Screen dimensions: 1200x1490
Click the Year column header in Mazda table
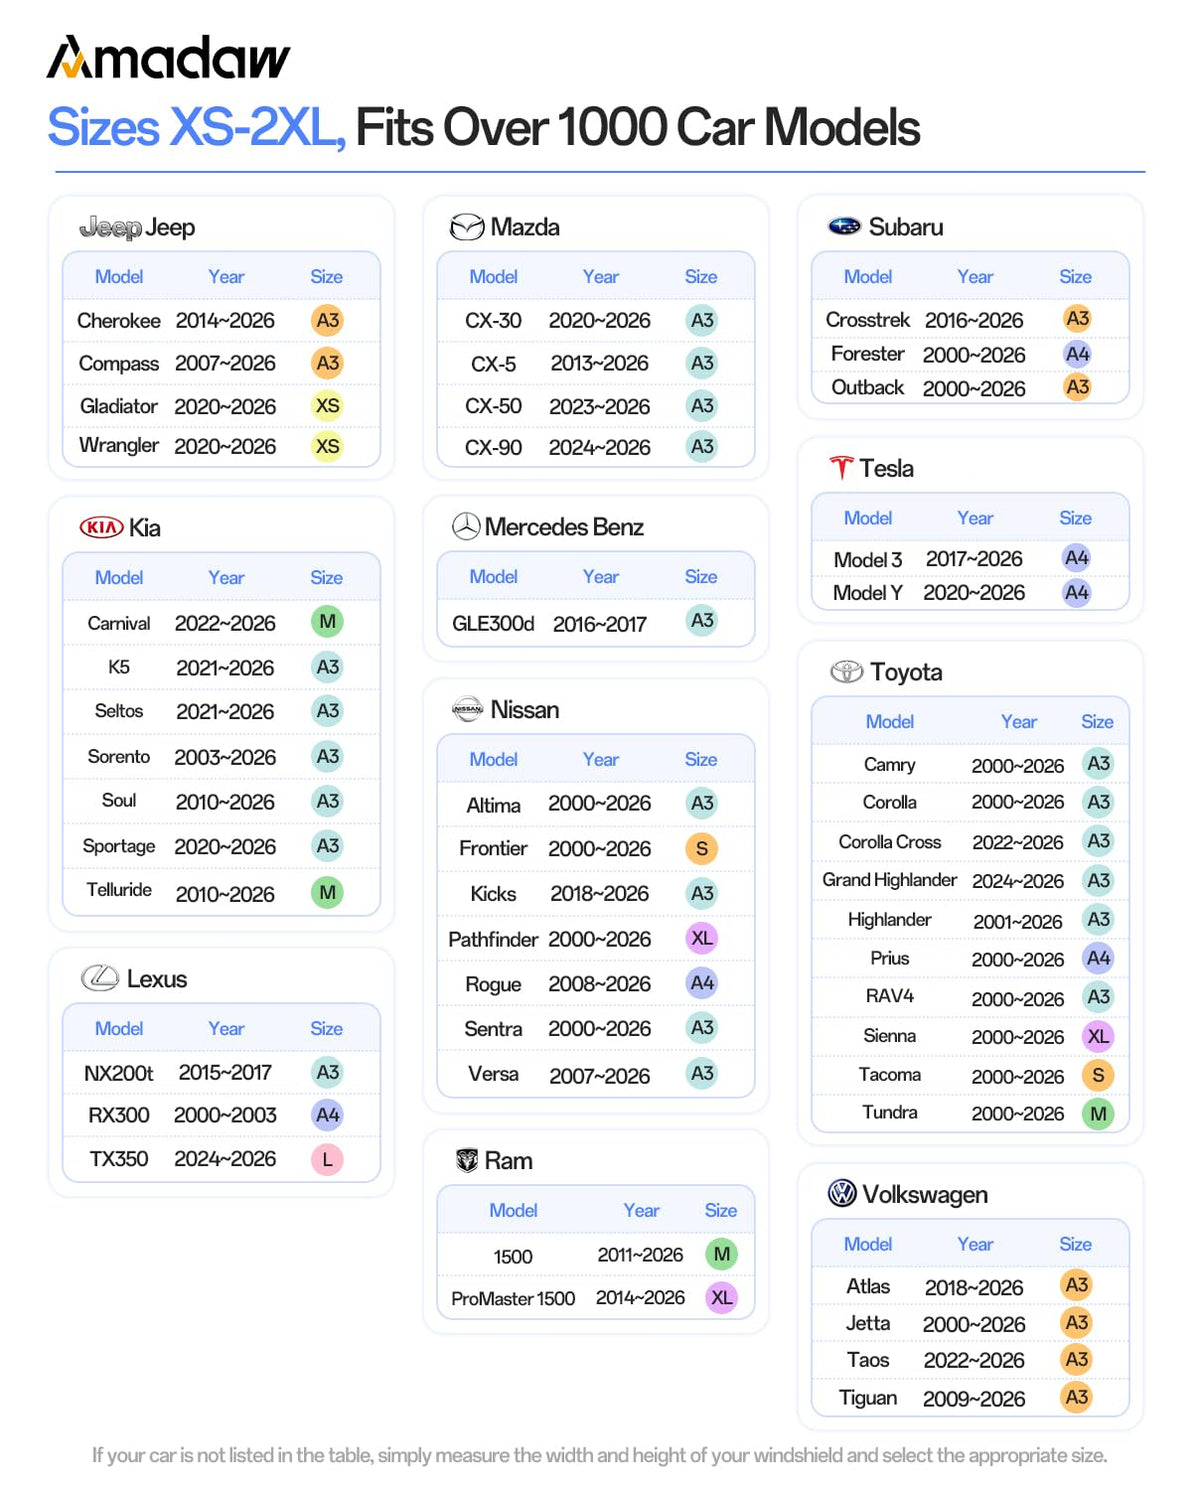[x=601, y=277]
